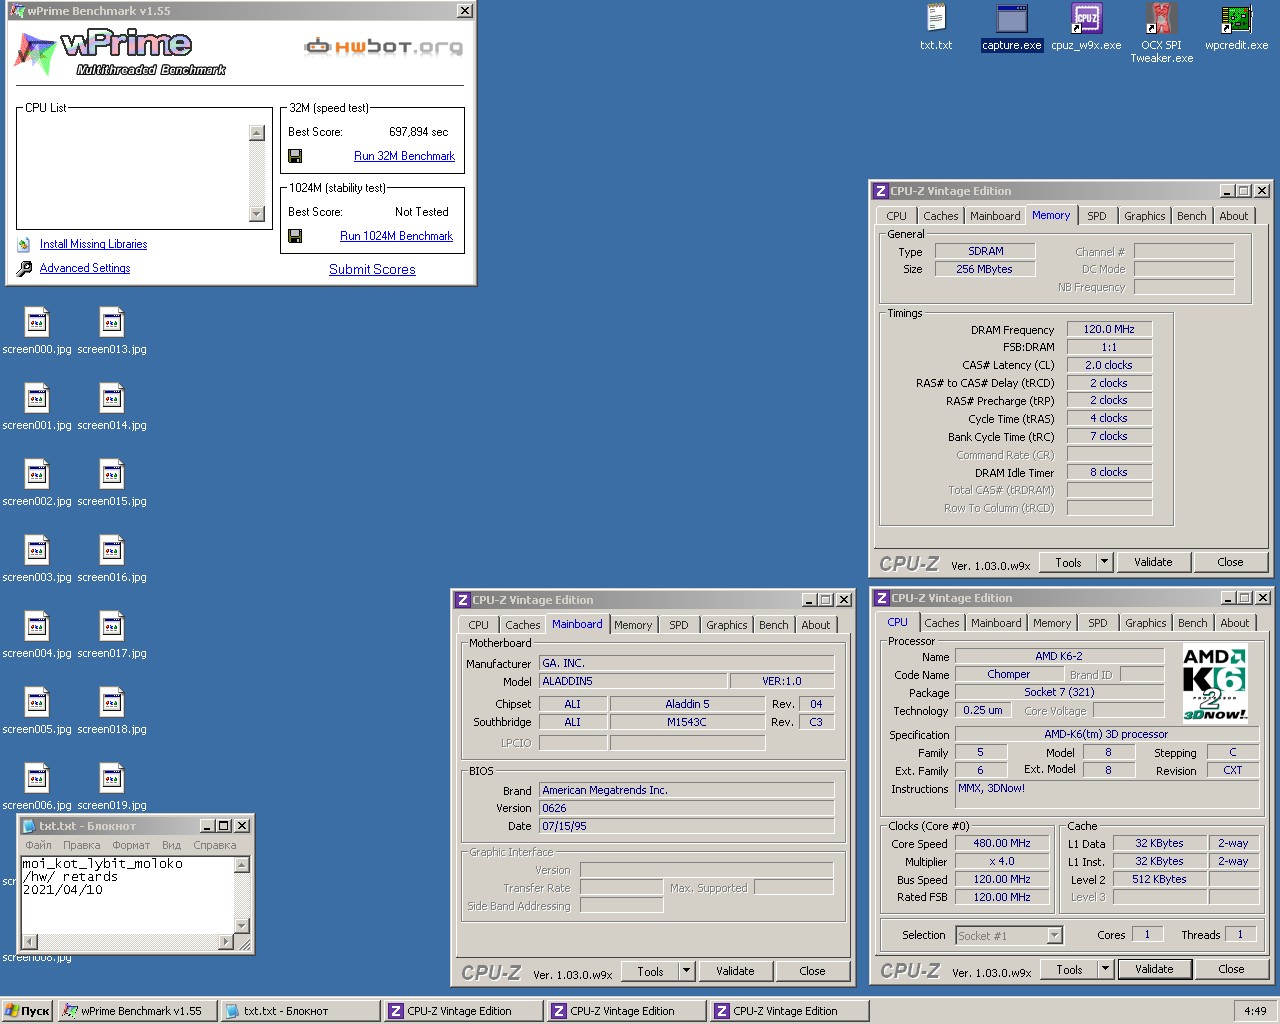Switch to SPD tab in Memory CPU-Z window

point(1097,216)
